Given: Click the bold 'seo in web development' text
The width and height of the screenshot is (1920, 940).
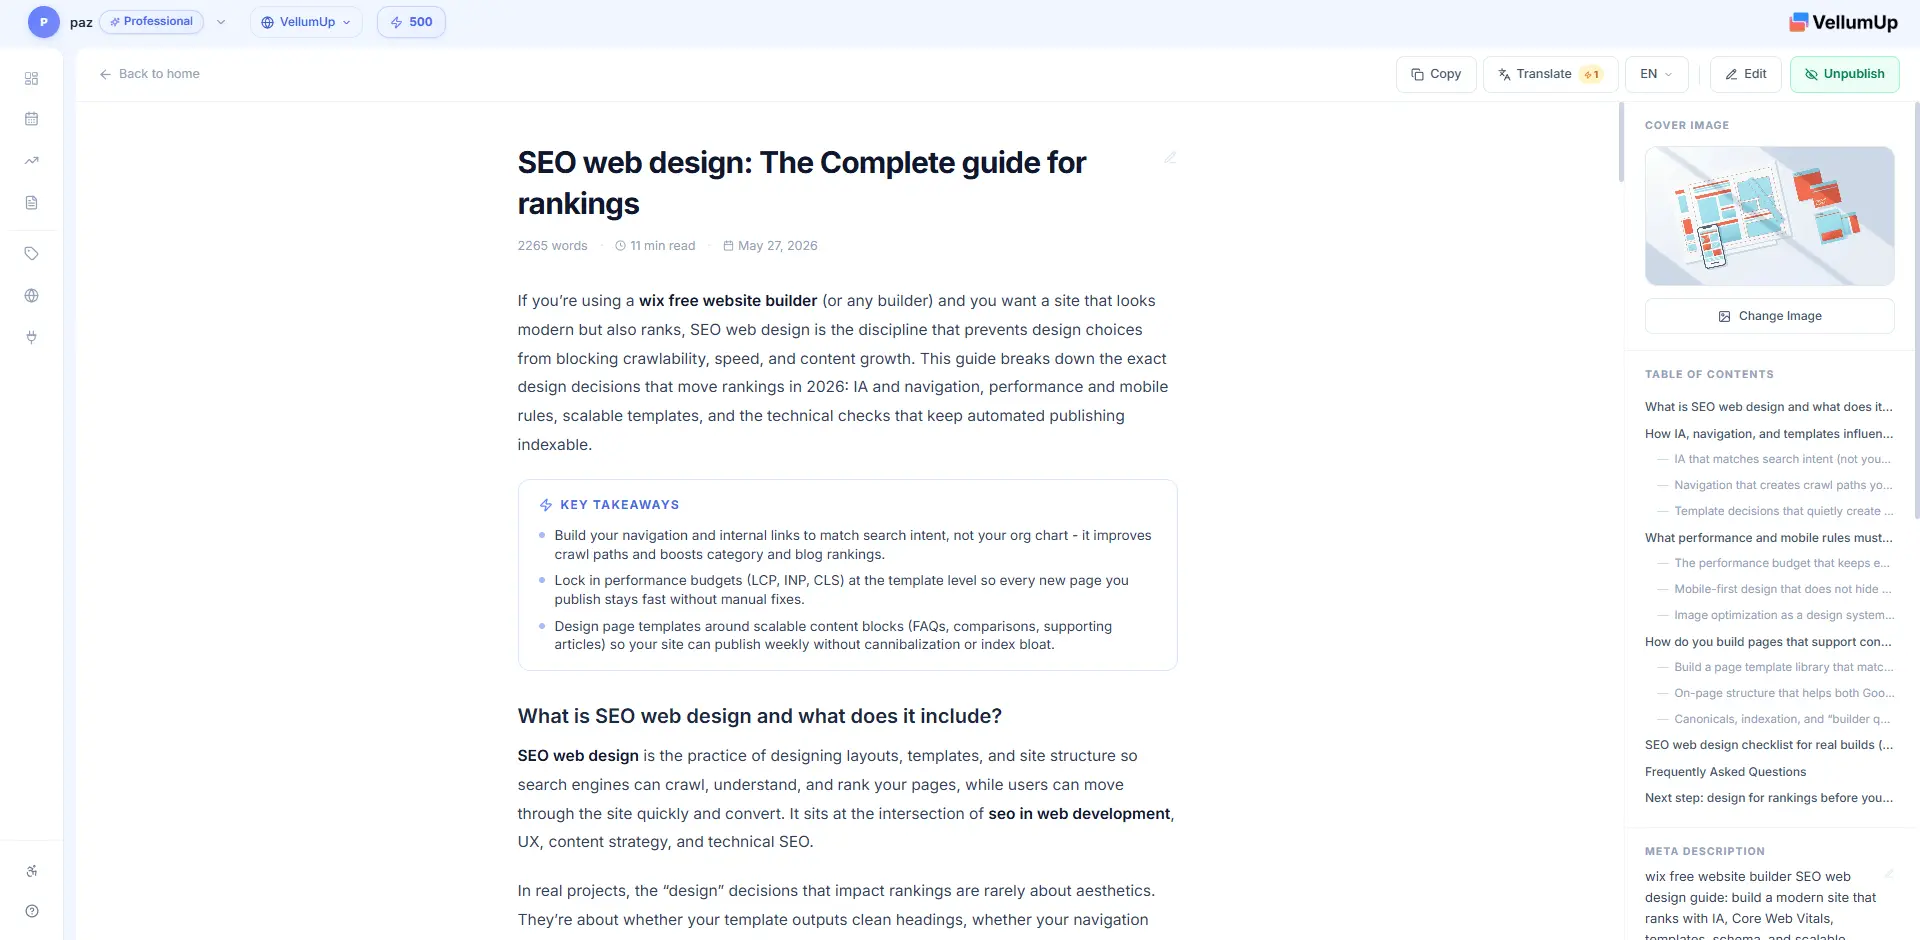Looking at the screenshot, I should point(1079,814).
